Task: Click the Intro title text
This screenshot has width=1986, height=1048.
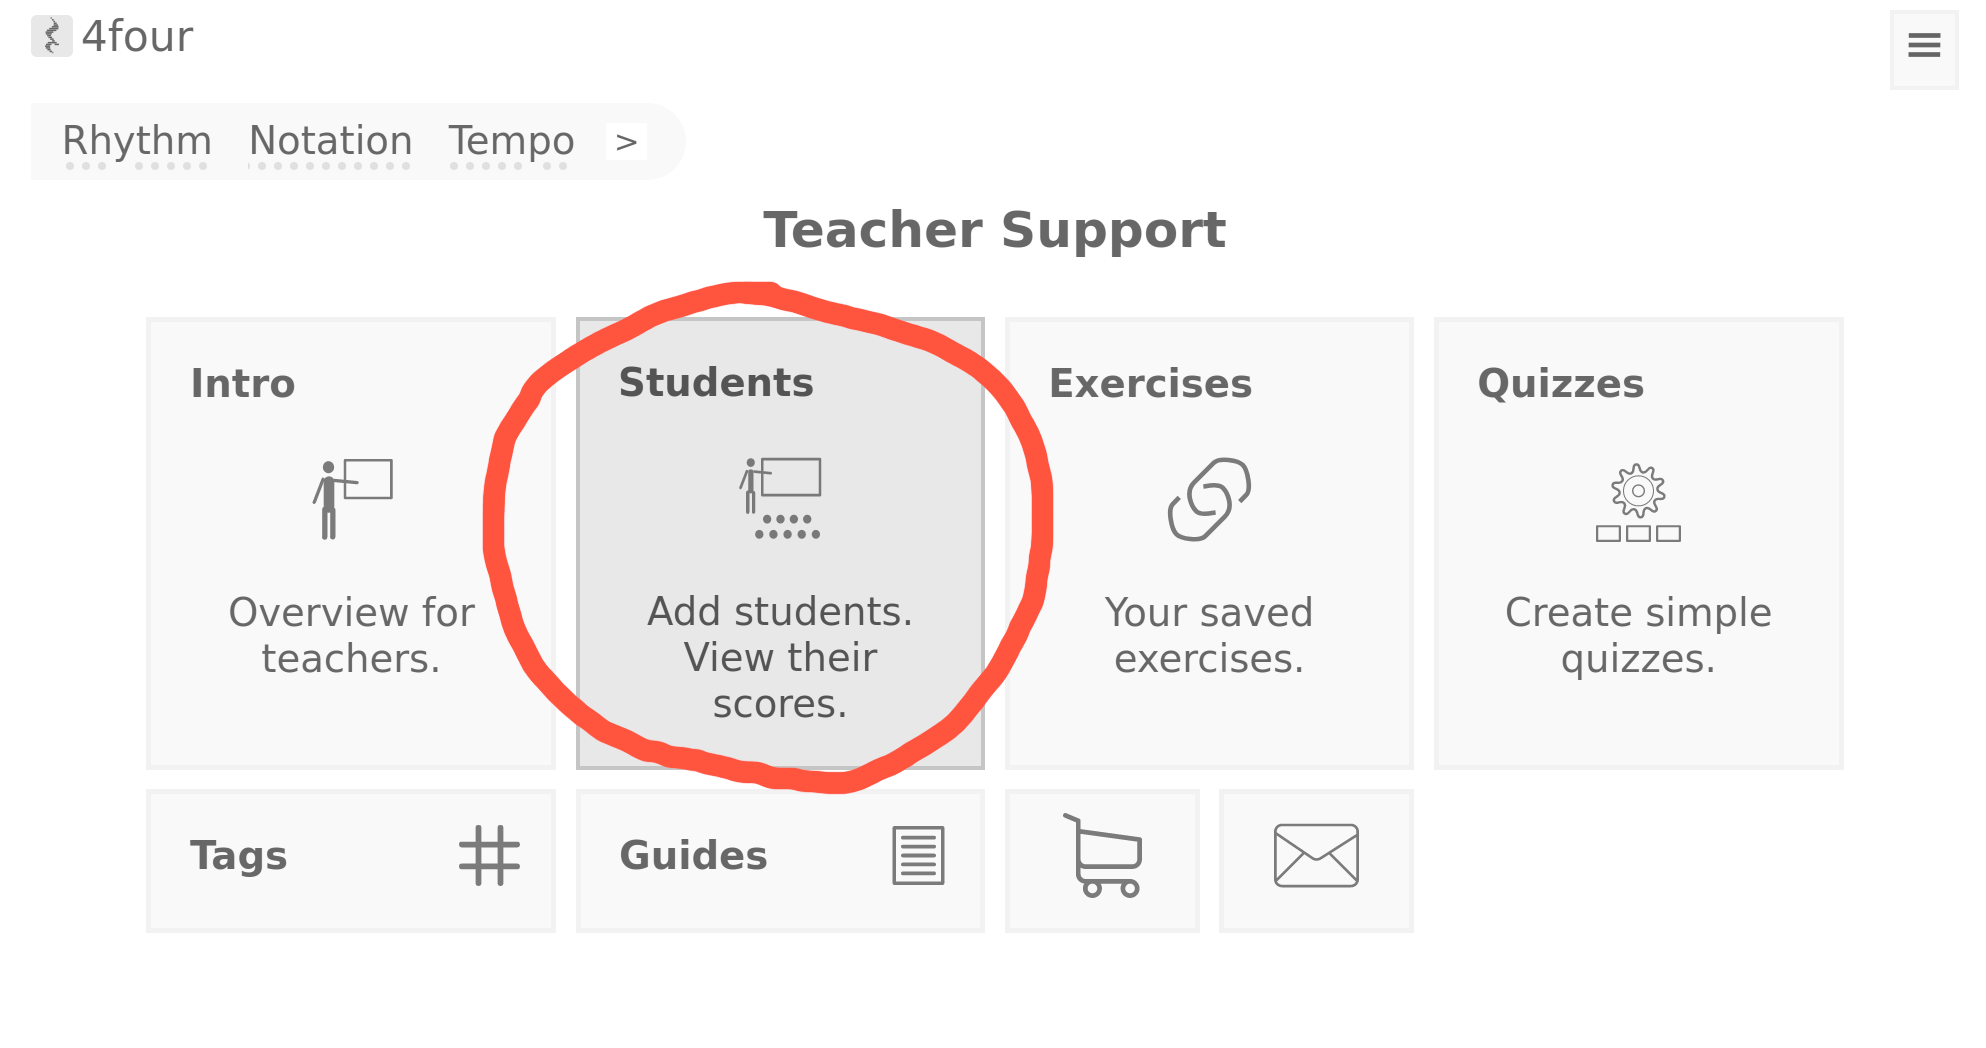Action: [243, 384]
